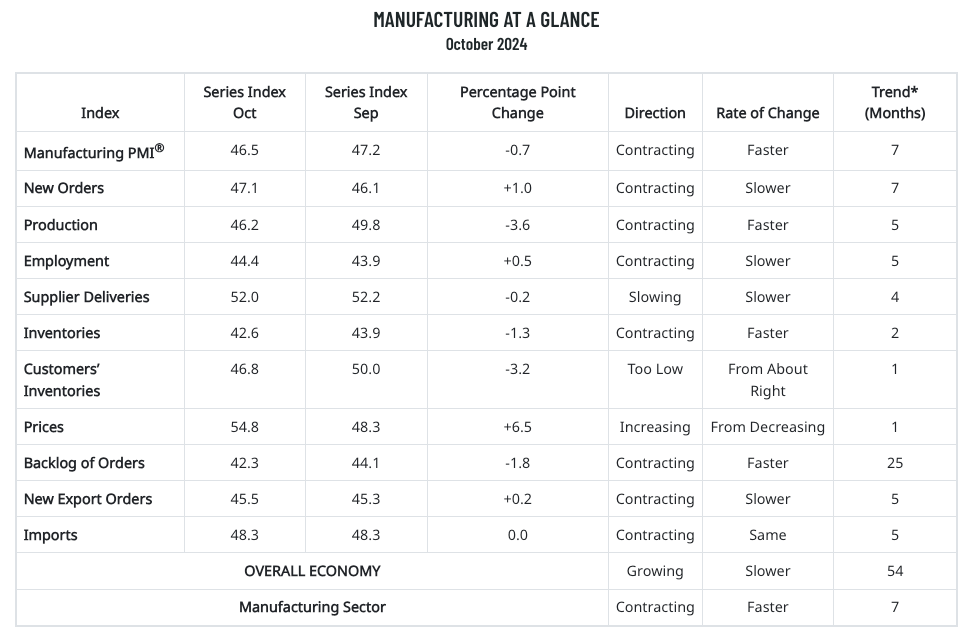Click the Manufacturing Sector row heading
Screen dimensions: 963x635
(313, 607)
